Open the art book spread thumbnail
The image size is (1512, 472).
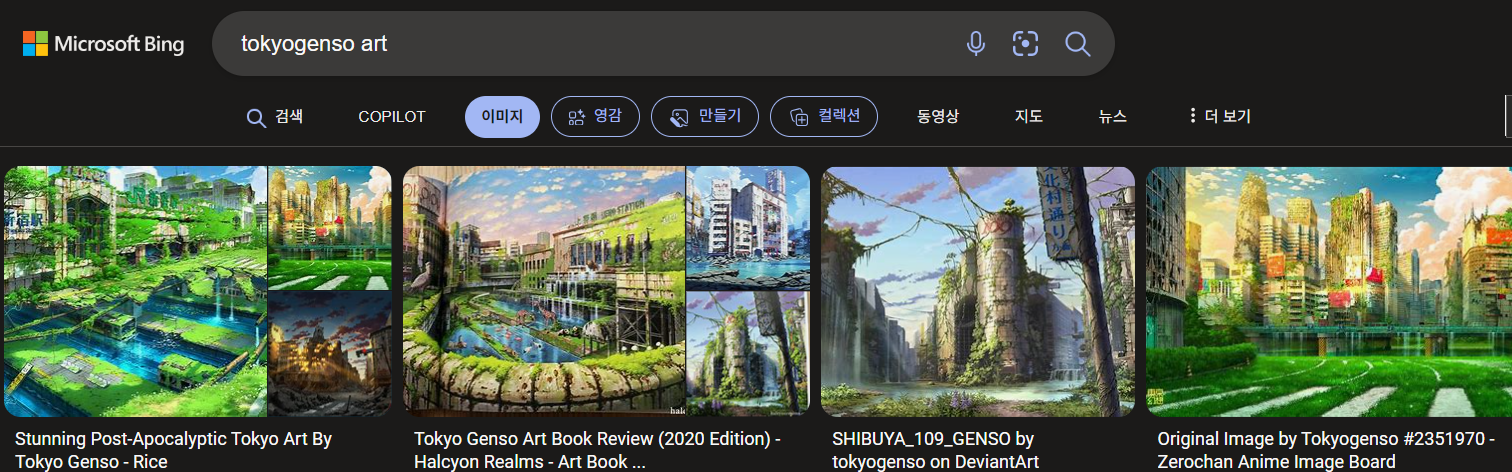[x=544, y=291]
